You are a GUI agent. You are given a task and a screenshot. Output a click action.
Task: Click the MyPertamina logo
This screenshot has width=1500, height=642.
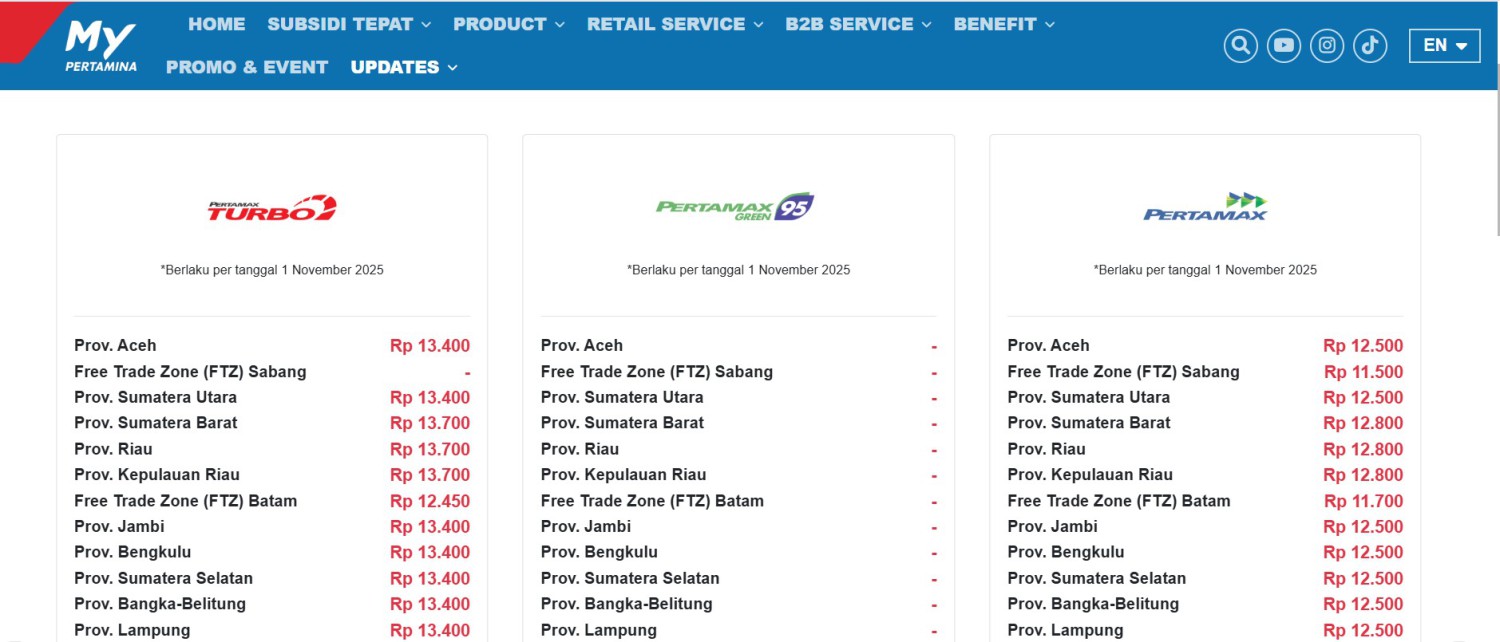pos(100,45)
